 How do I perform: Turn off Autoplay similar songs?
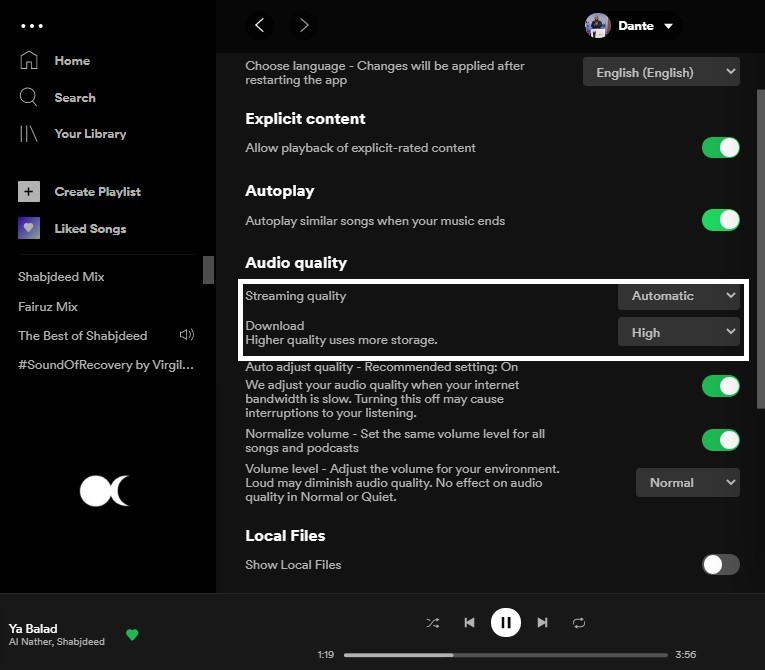(x=721, y=220)
